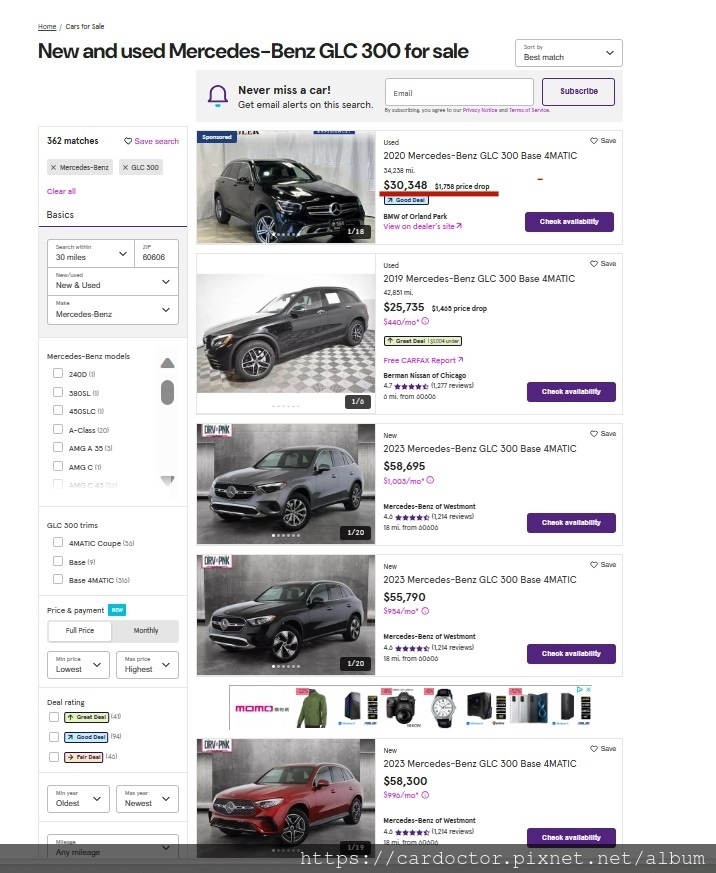Viewport: 716px width, 873px height.
Task: Open the black 2020 GLC 300 photo
Action: click(x=286, y=187)
